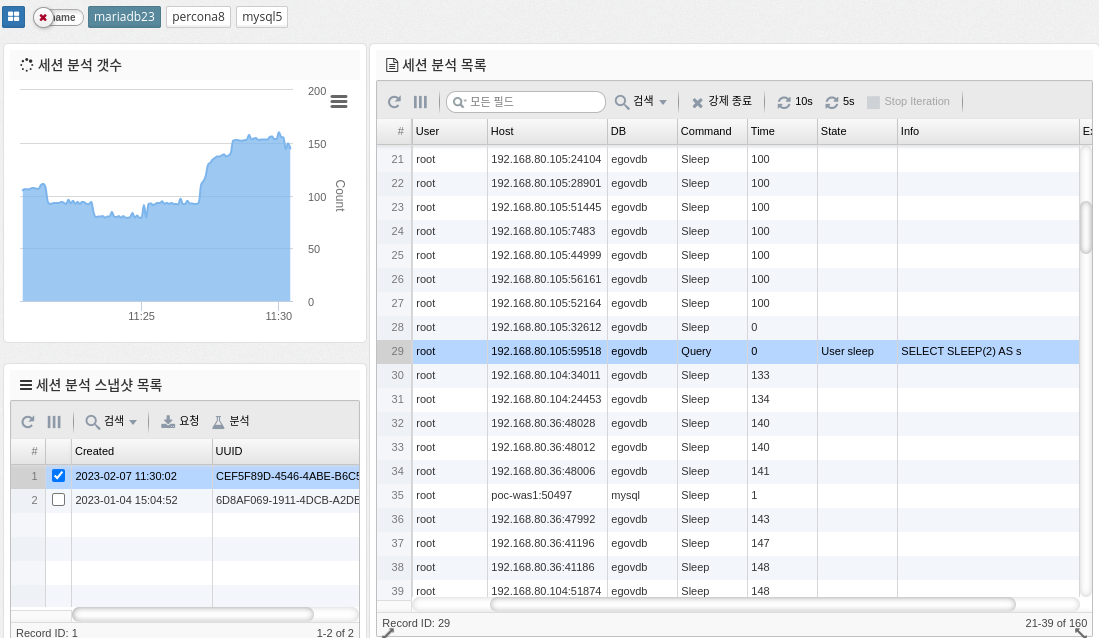The height and width of the screenshot is (638, 1099).
Task: Uncheck the 2023-02-07 11:30:02 snapshot checkbox
Action: 58,476
